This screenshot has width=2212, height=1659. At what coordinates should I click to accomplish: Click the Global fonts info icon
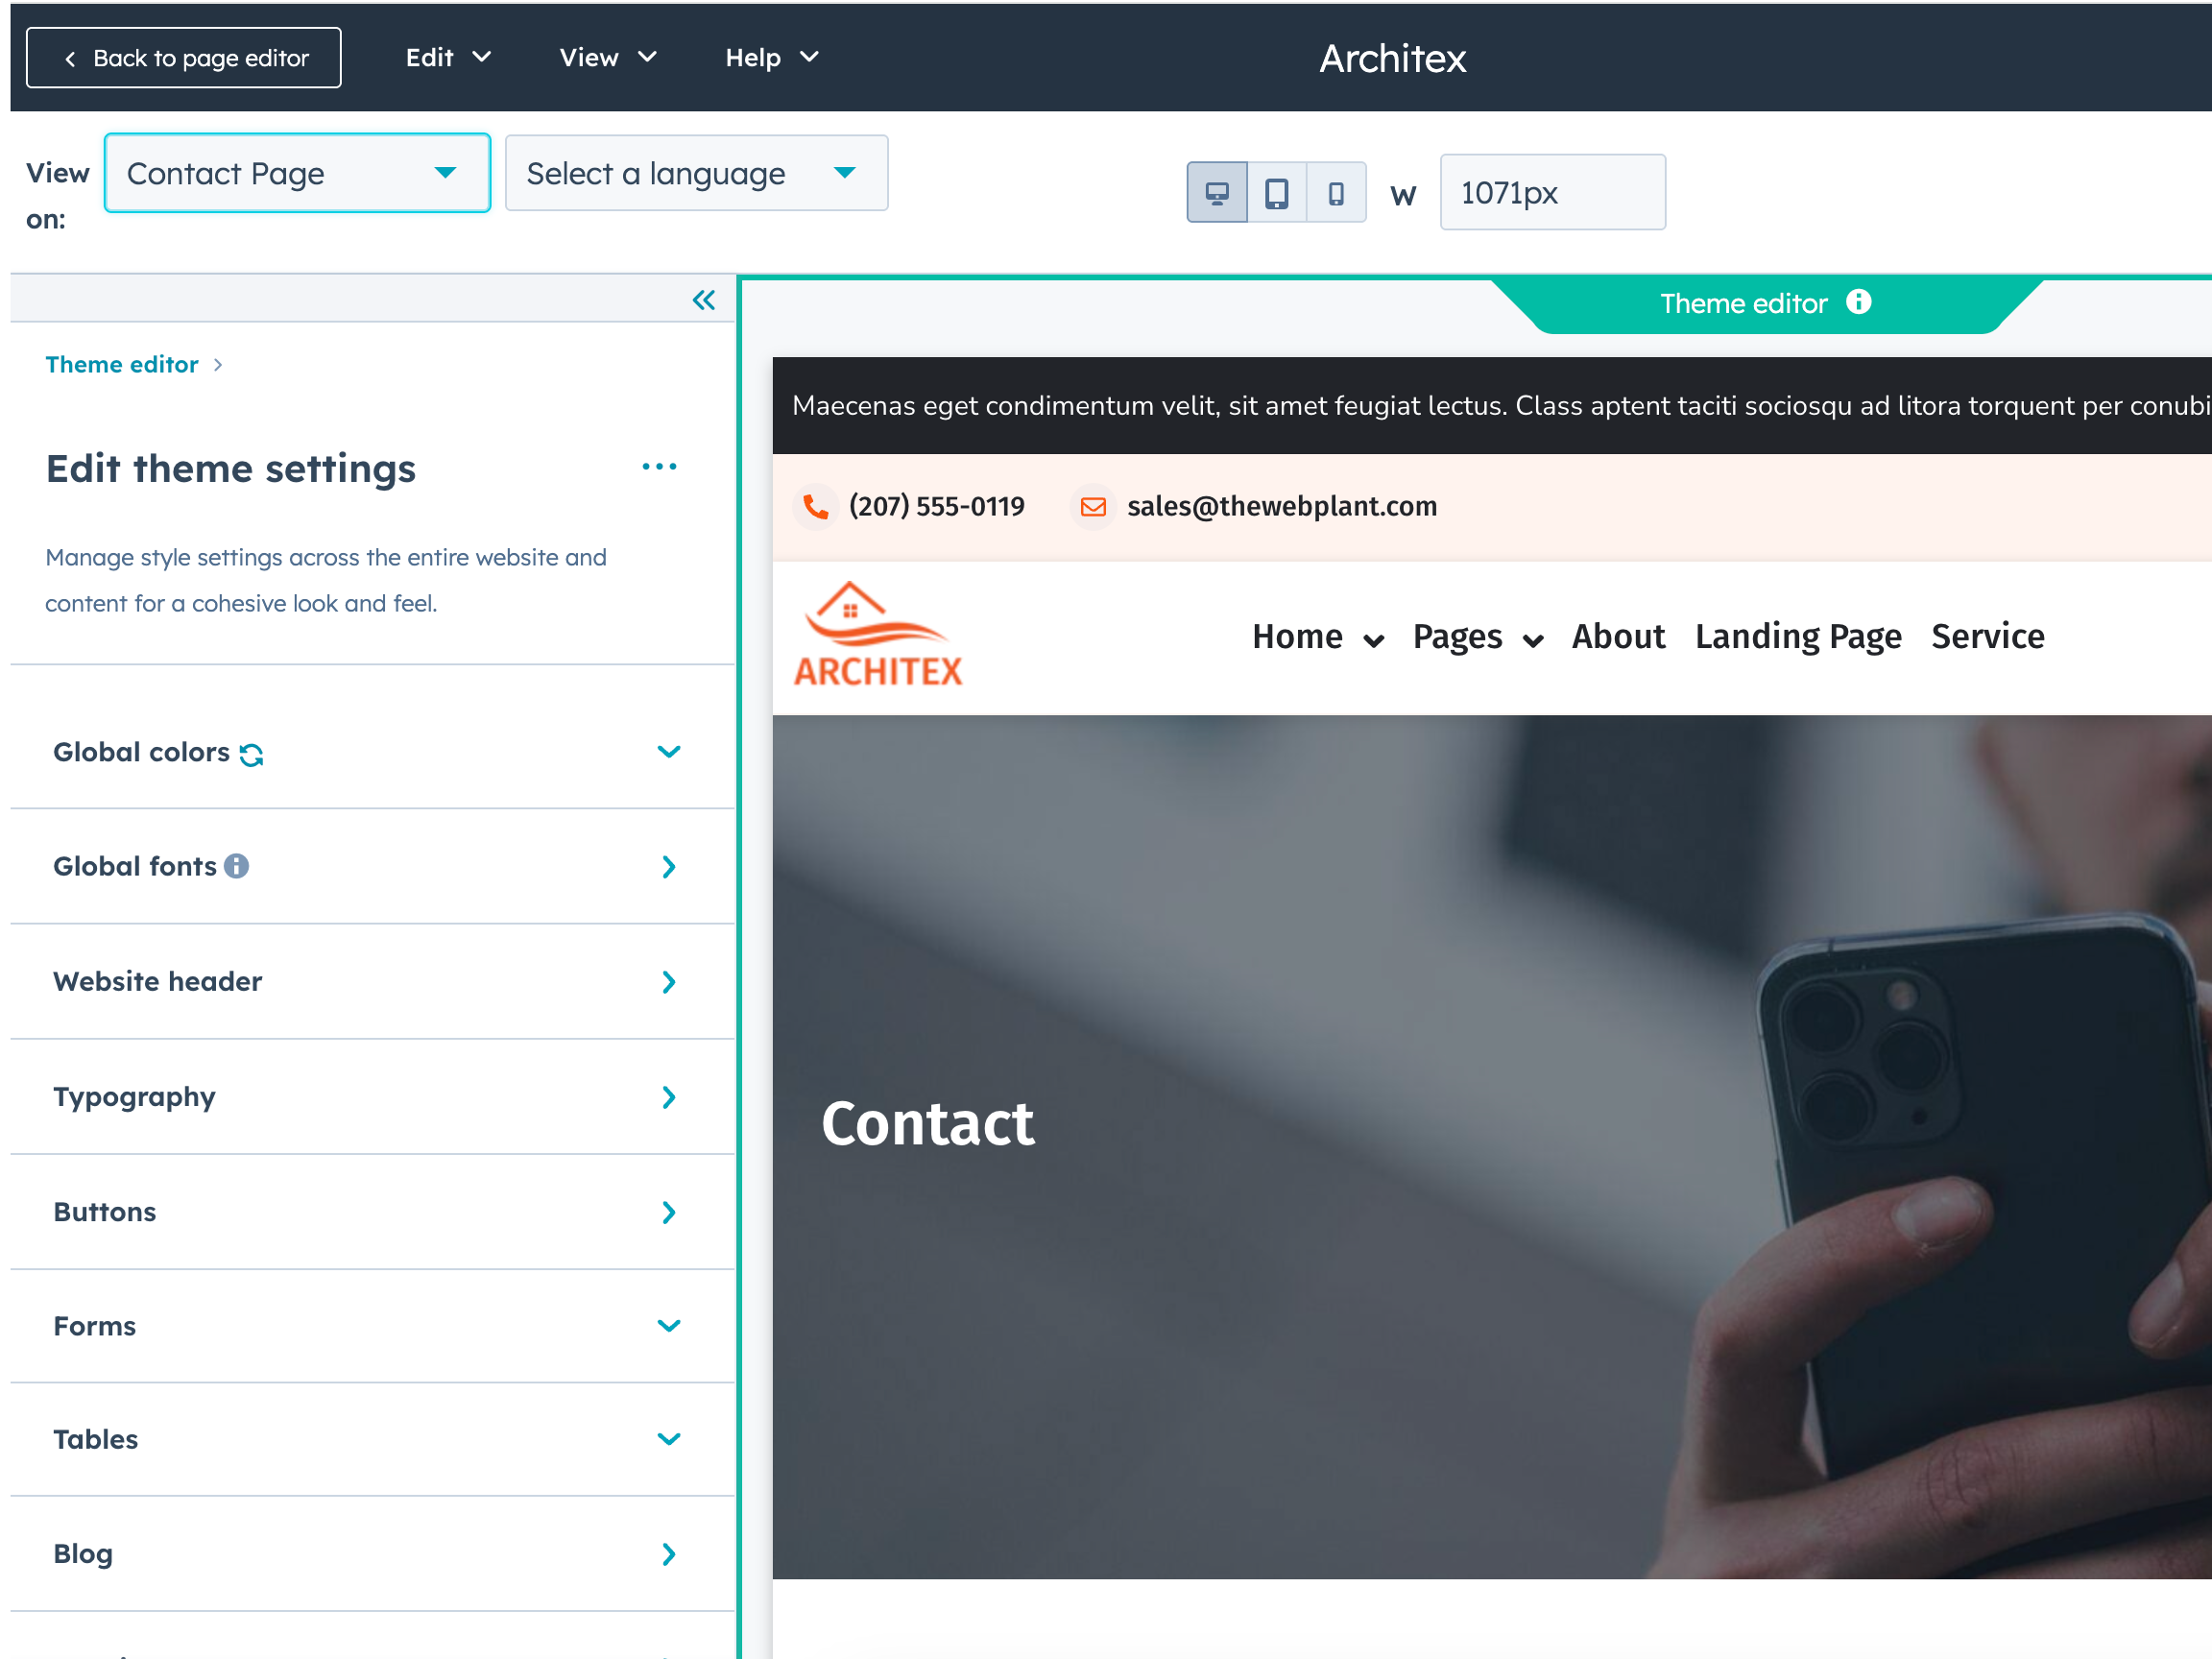click(236, 866)
